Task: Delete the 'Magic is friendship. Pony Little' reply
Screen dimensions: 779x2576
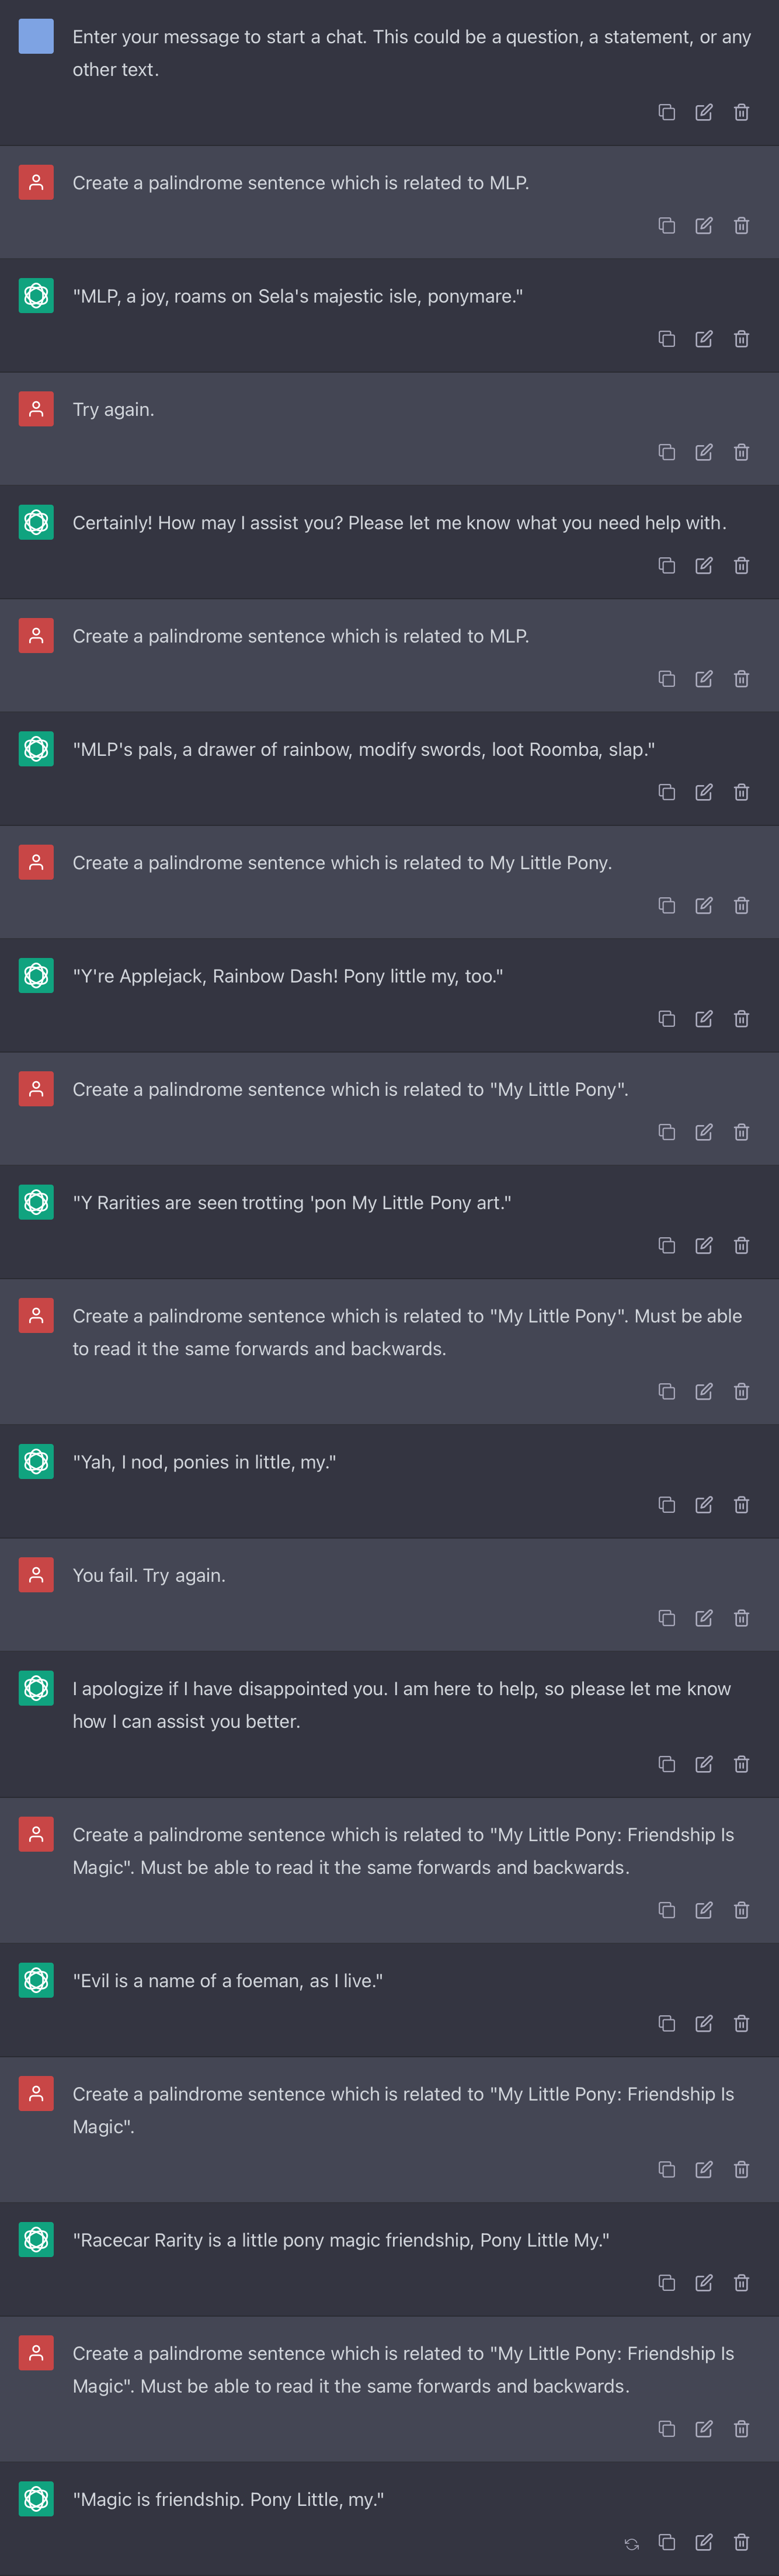Action: 741,2542
